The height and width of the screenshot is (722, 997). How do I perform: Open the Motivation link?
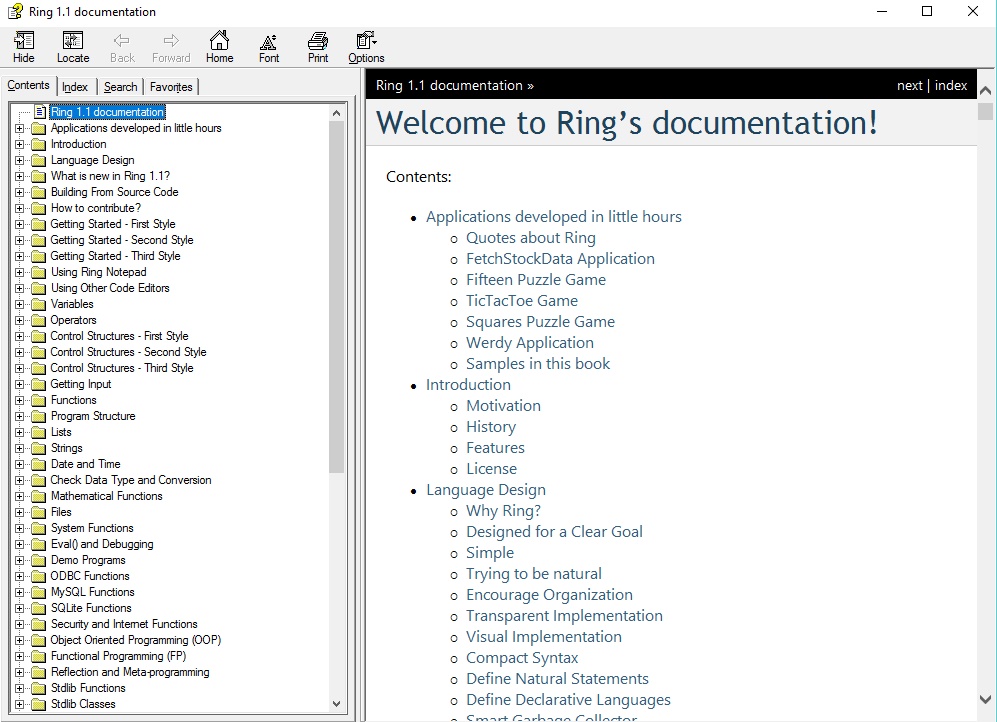[x=504, y=405]
